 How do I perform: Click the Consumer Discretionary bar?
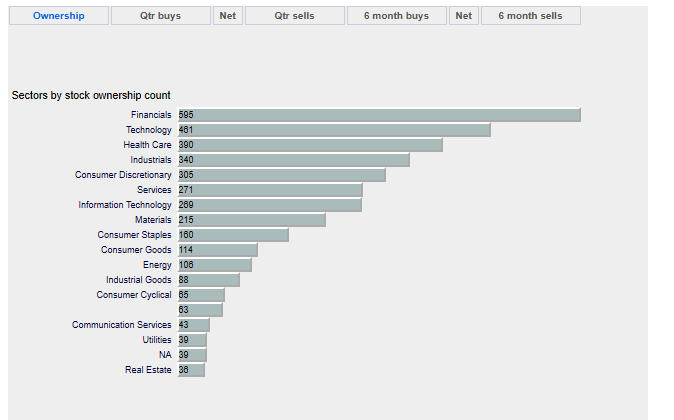pos(282,175)
